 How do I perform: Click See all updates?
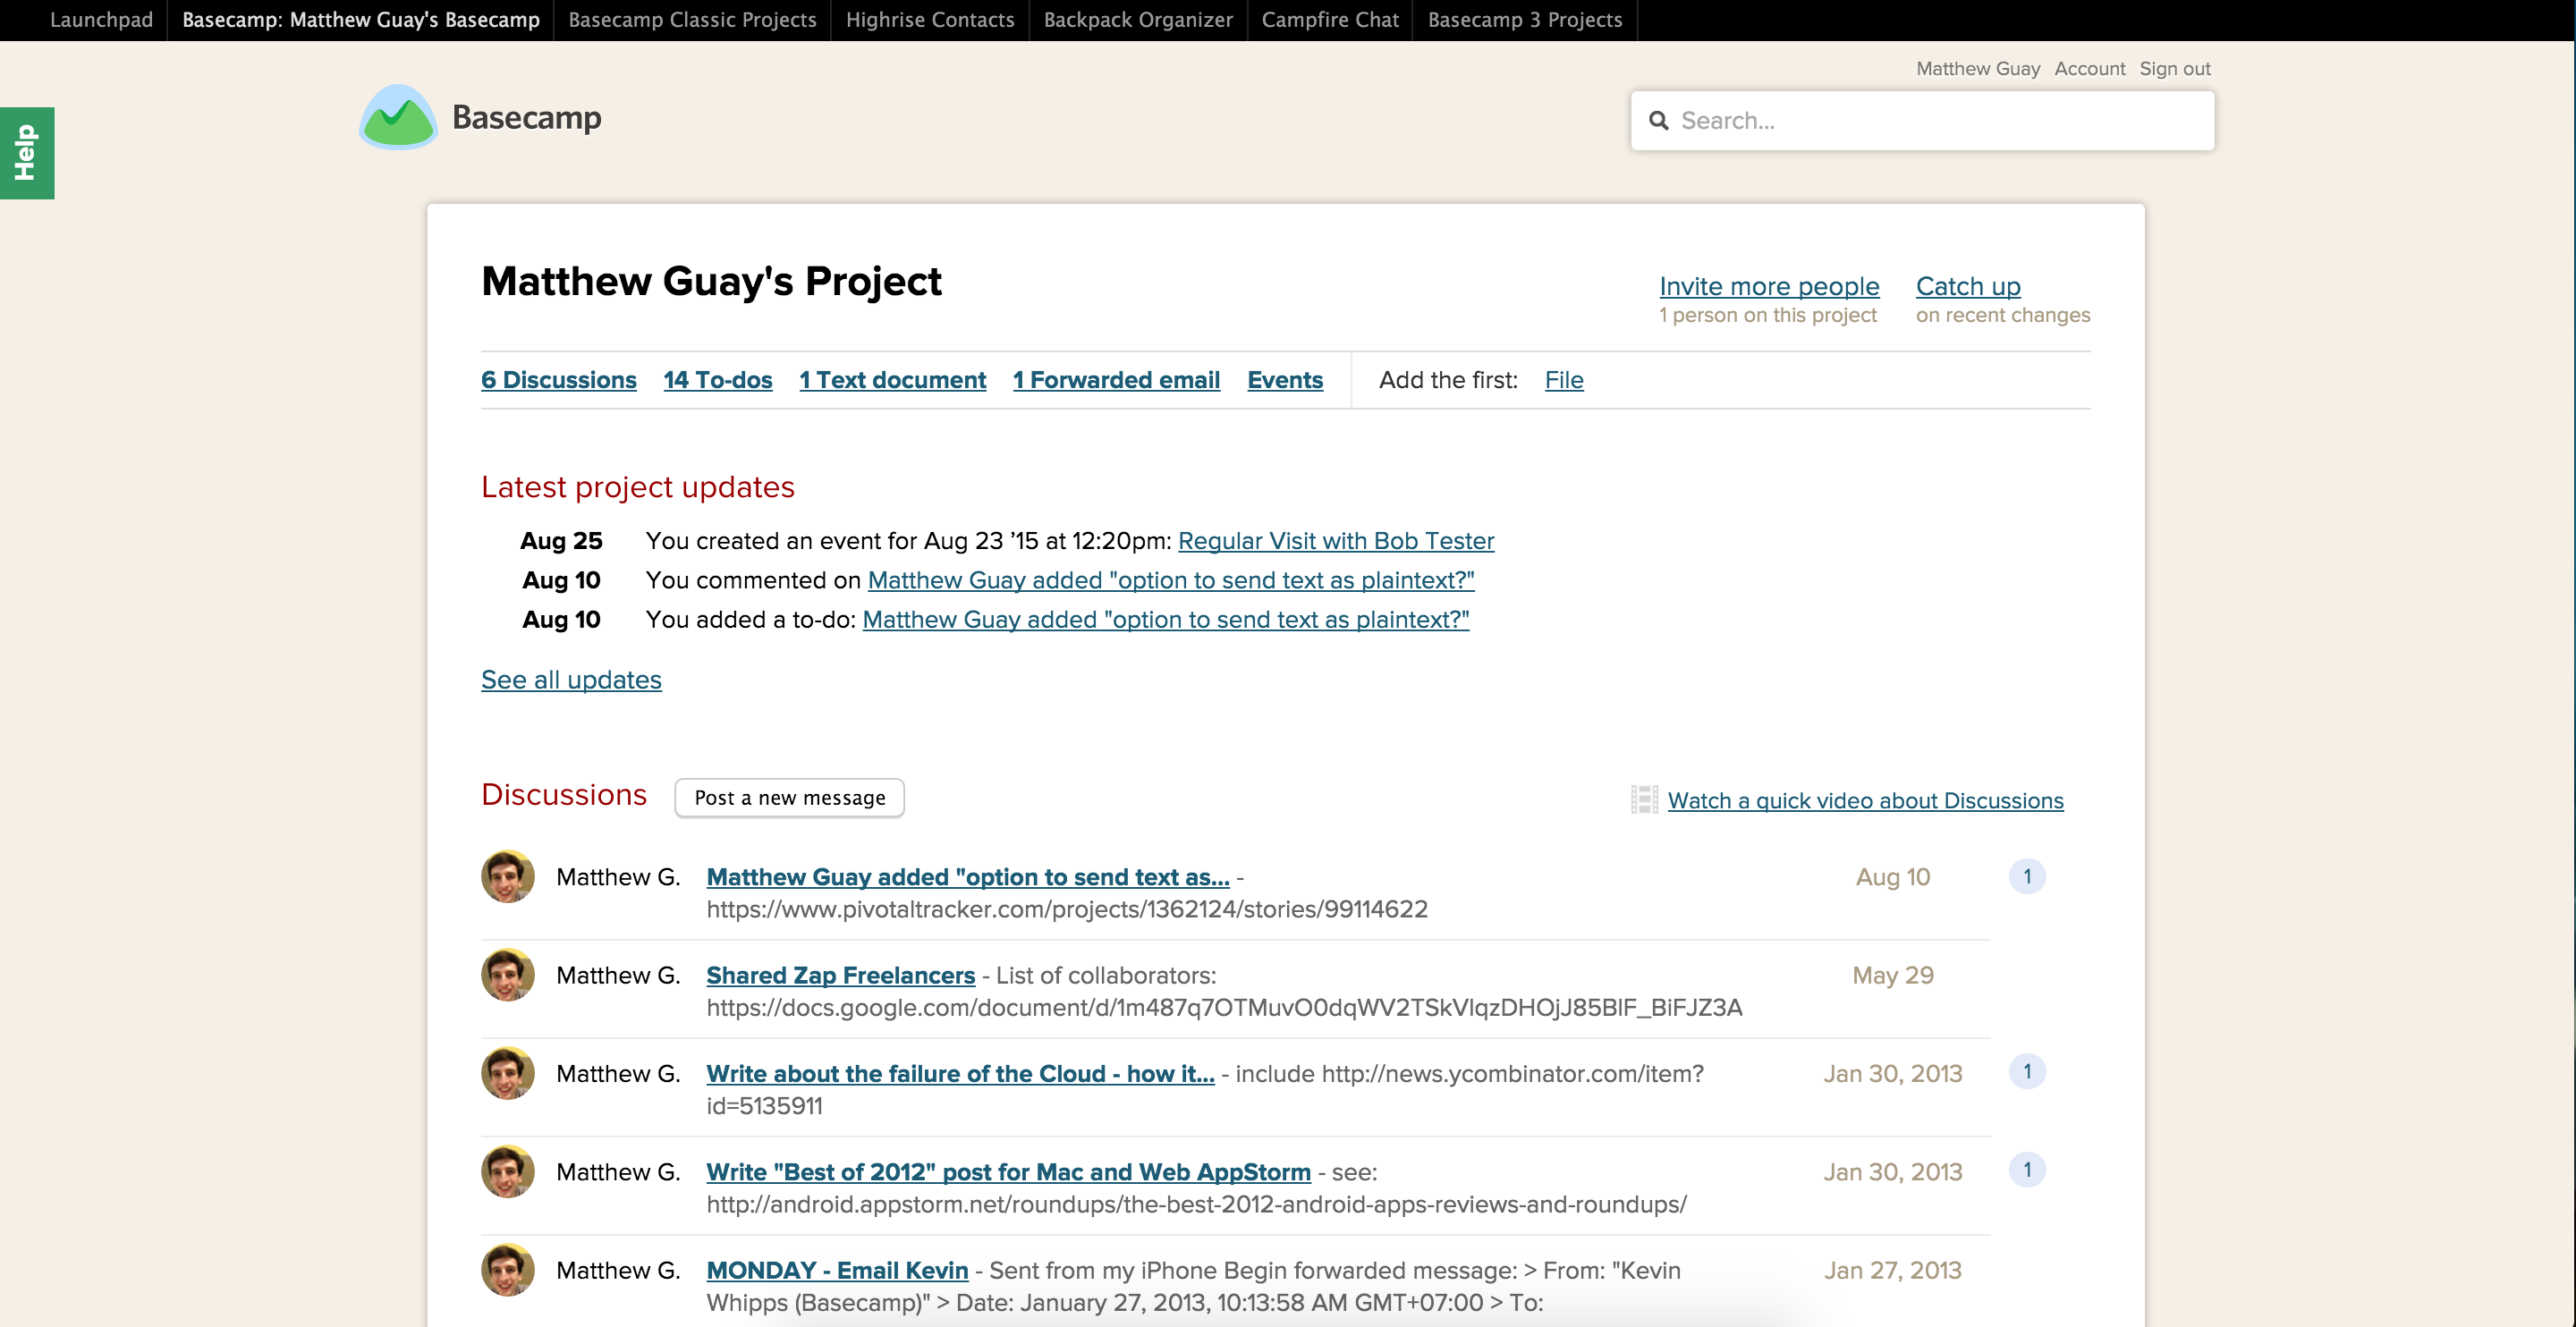coord(571,680)
